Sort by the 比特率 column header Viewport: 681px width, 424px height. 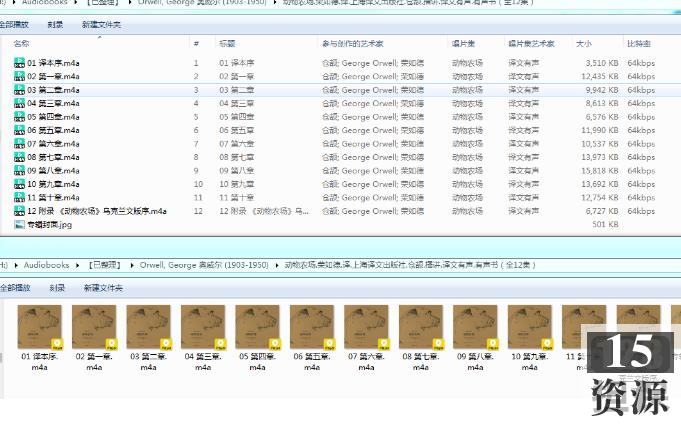coord(639,43)
